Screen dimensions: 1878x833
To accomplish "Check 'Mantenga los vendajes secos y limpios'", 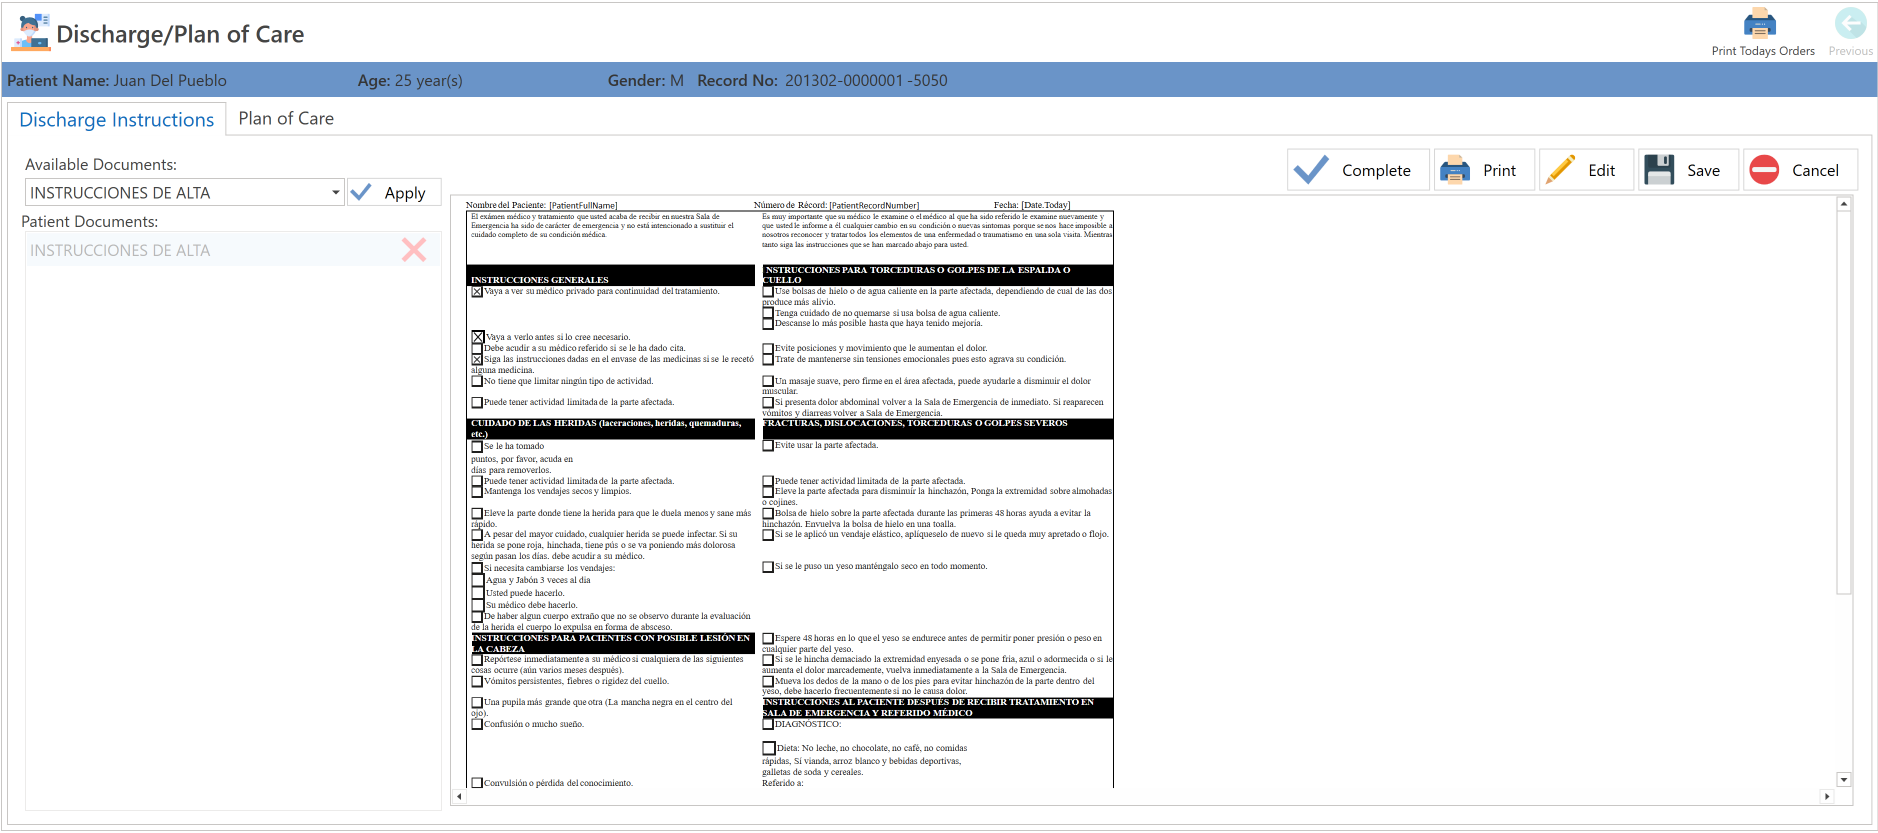I will [477, 492].
